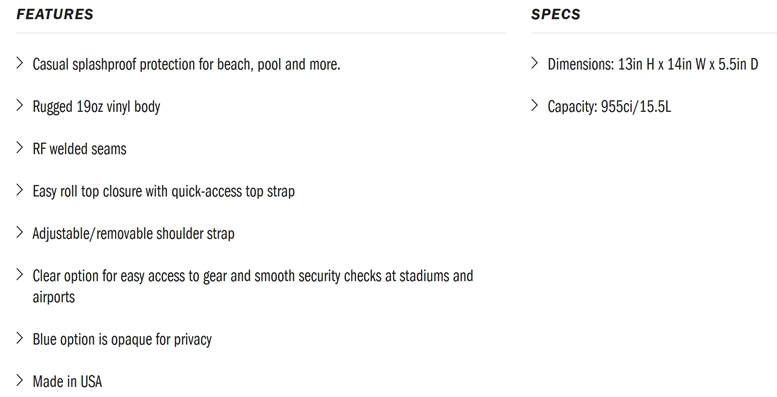777x397 pixels.
Task: Click the Easy roll top closure text
Action: pos(164,191)
